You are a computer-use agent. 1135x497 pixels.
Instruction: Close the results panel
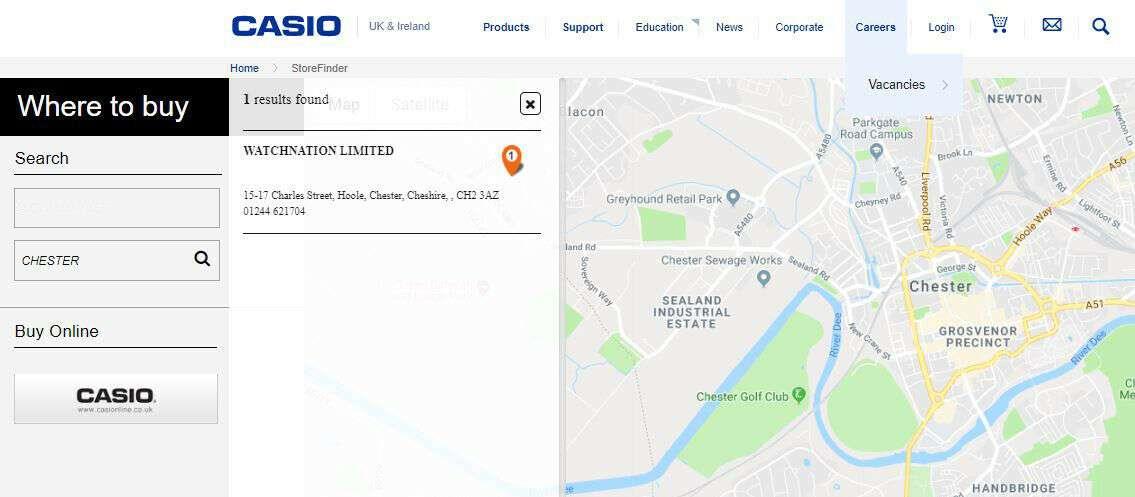pos(530,103)
